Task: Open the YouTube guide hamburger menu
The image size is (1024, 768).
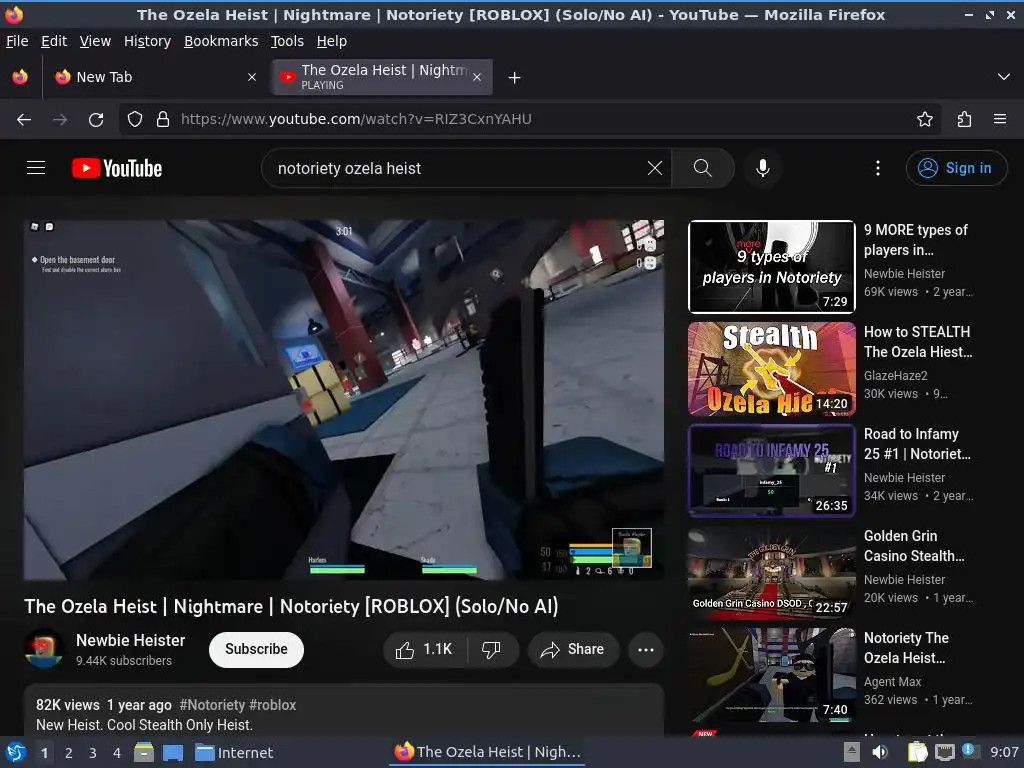Action: pyautogui.click(x=36, y=168)
